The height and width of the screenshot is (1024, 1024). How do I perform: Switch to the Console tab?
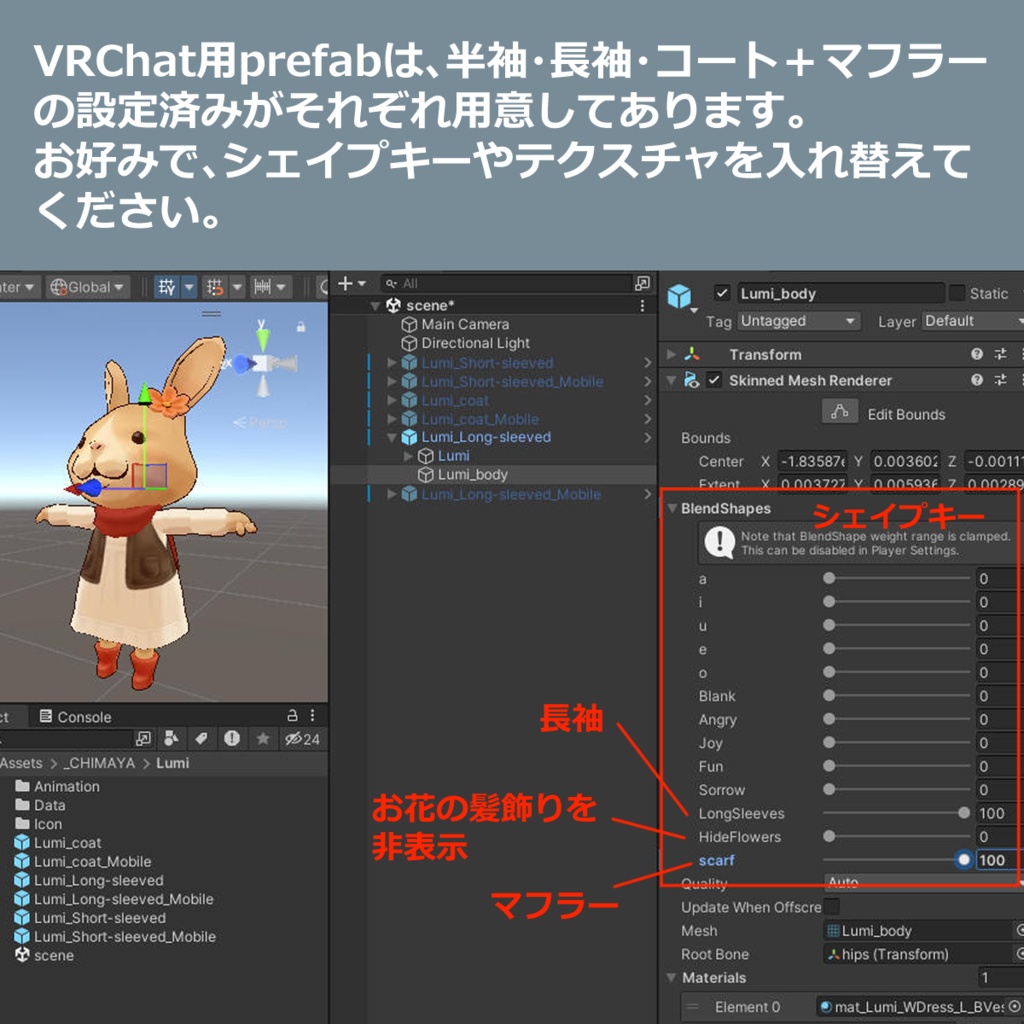pyautogui.click(x=76, y=716)
